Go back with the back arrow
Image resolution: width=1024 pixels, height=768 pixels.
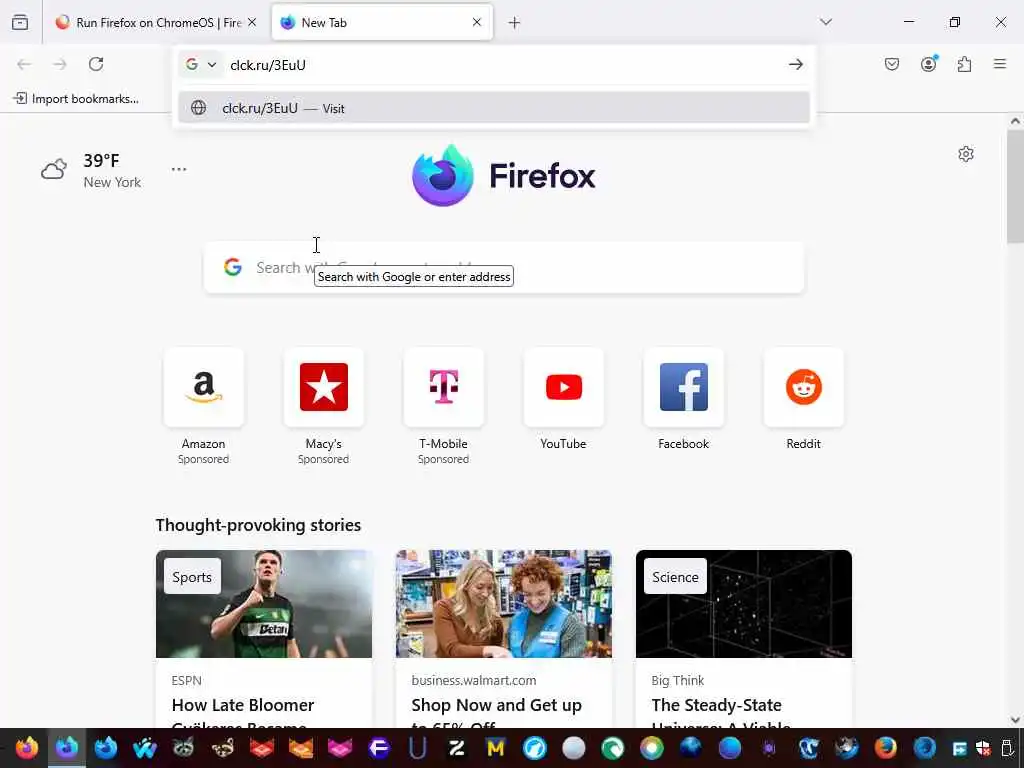(24, 64)
